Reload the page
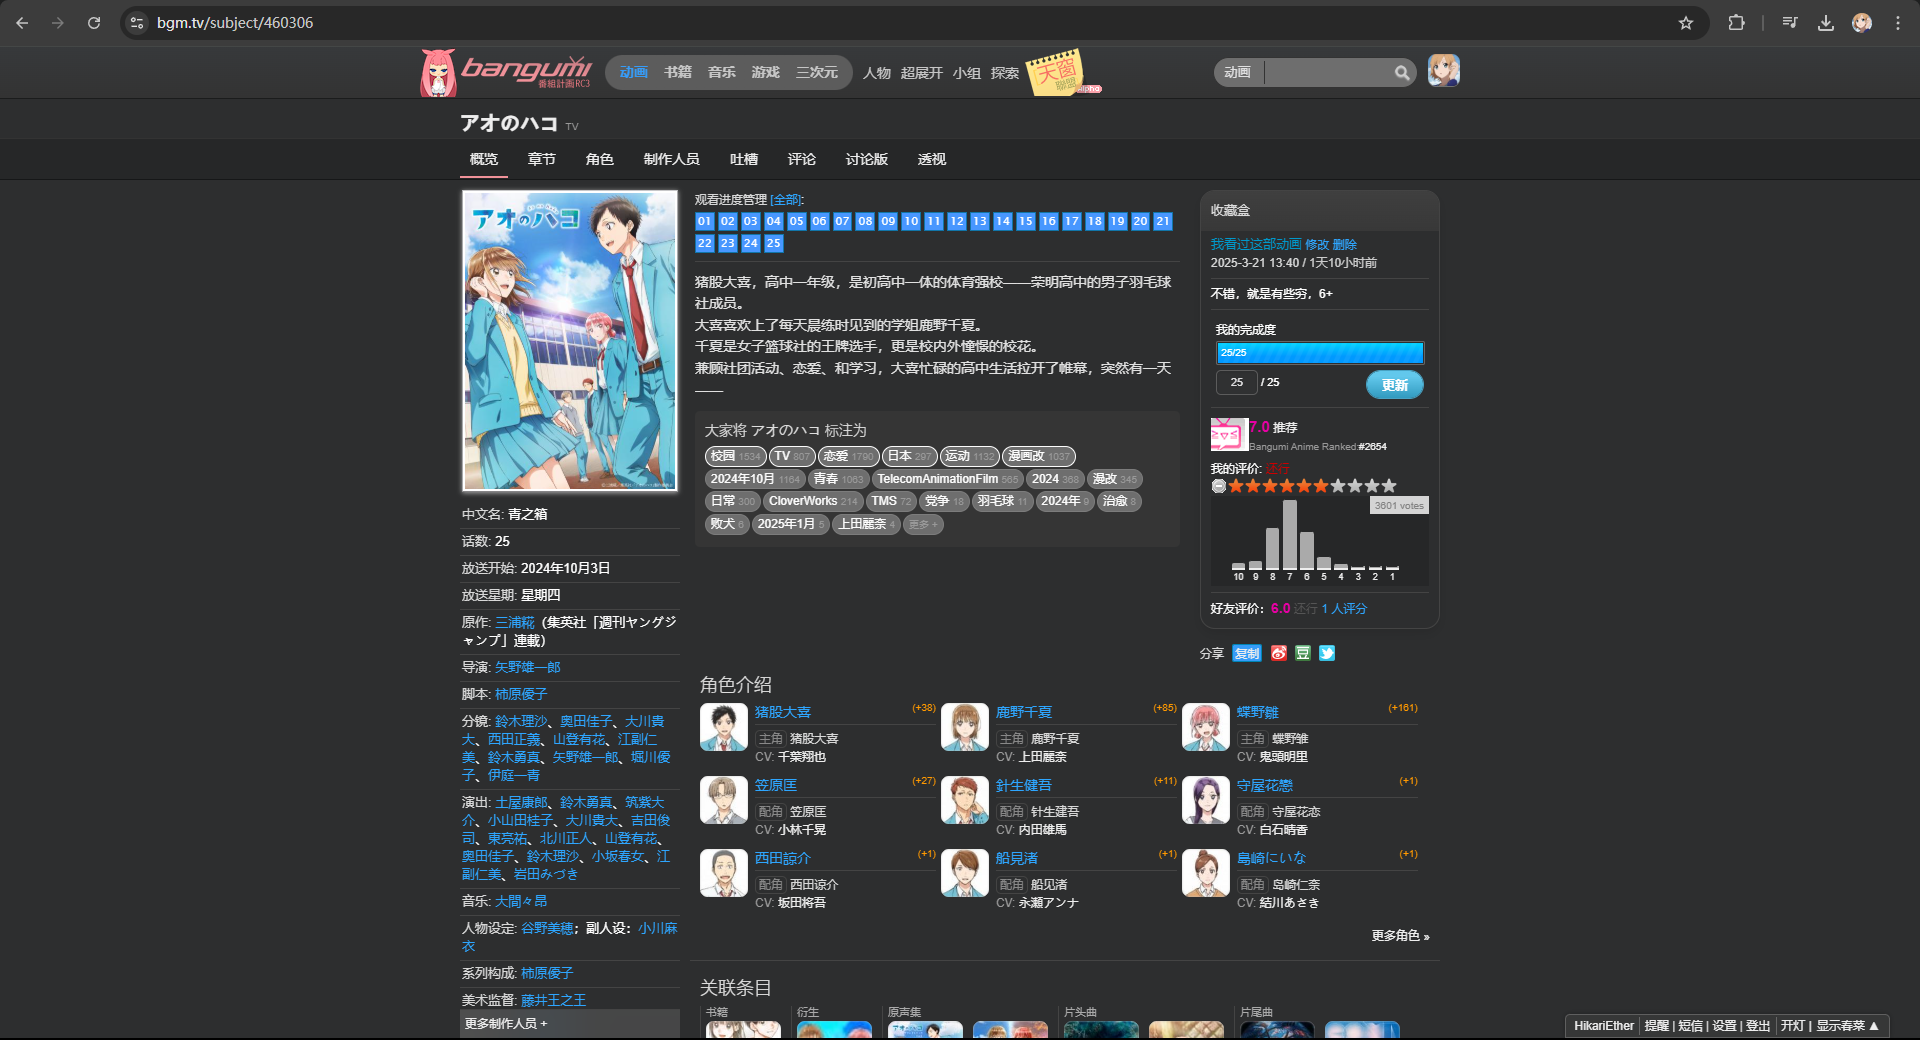 coord(94,22)
